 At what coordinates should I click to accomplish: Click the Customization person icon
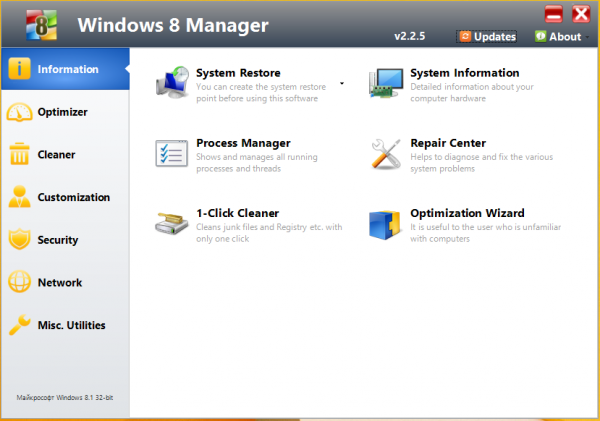coord(19,197)
